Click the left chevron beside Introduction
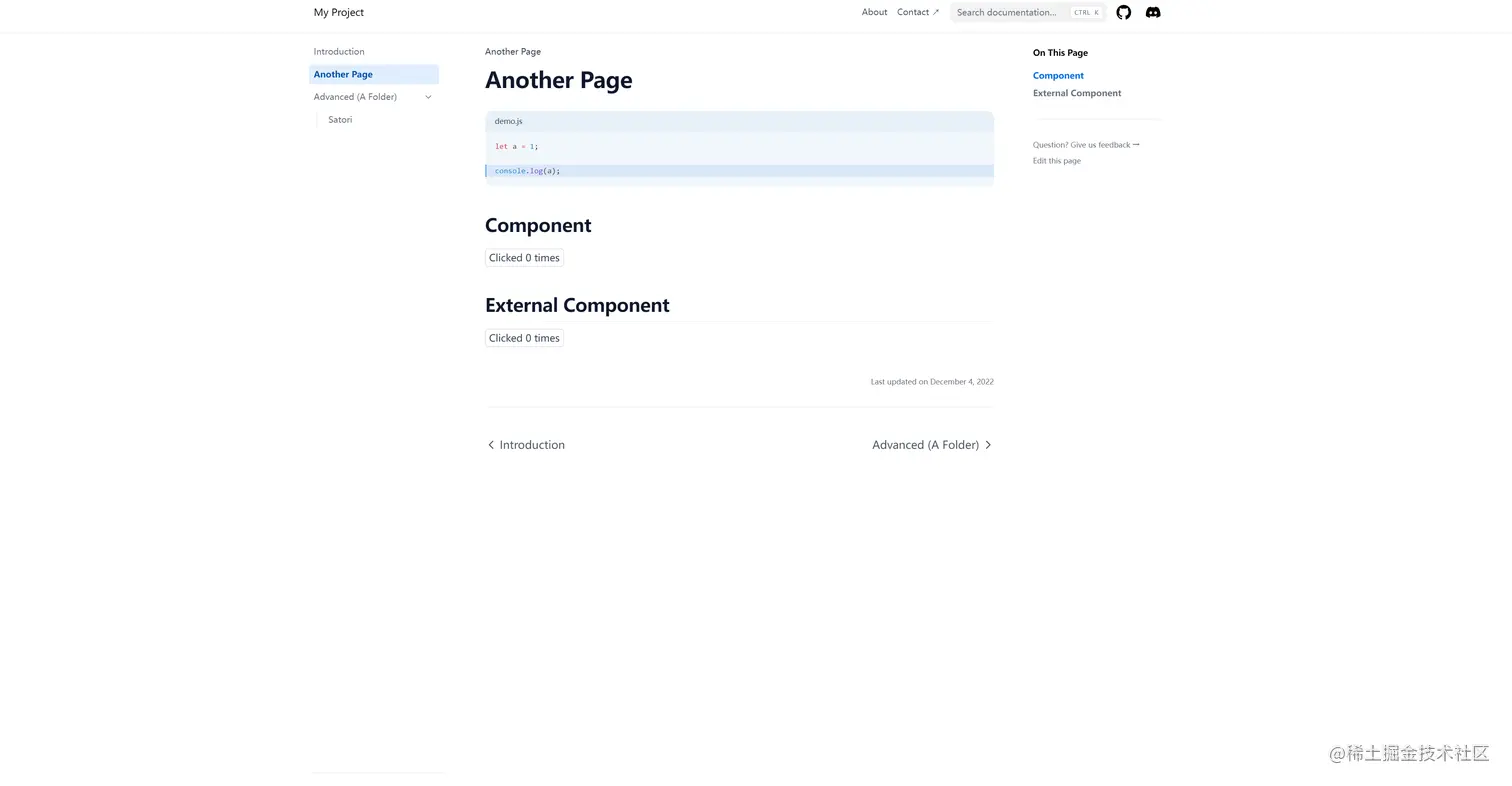The height and width of the screenshot is (786, 1512). pyautogui.click(x=491, y=445)
